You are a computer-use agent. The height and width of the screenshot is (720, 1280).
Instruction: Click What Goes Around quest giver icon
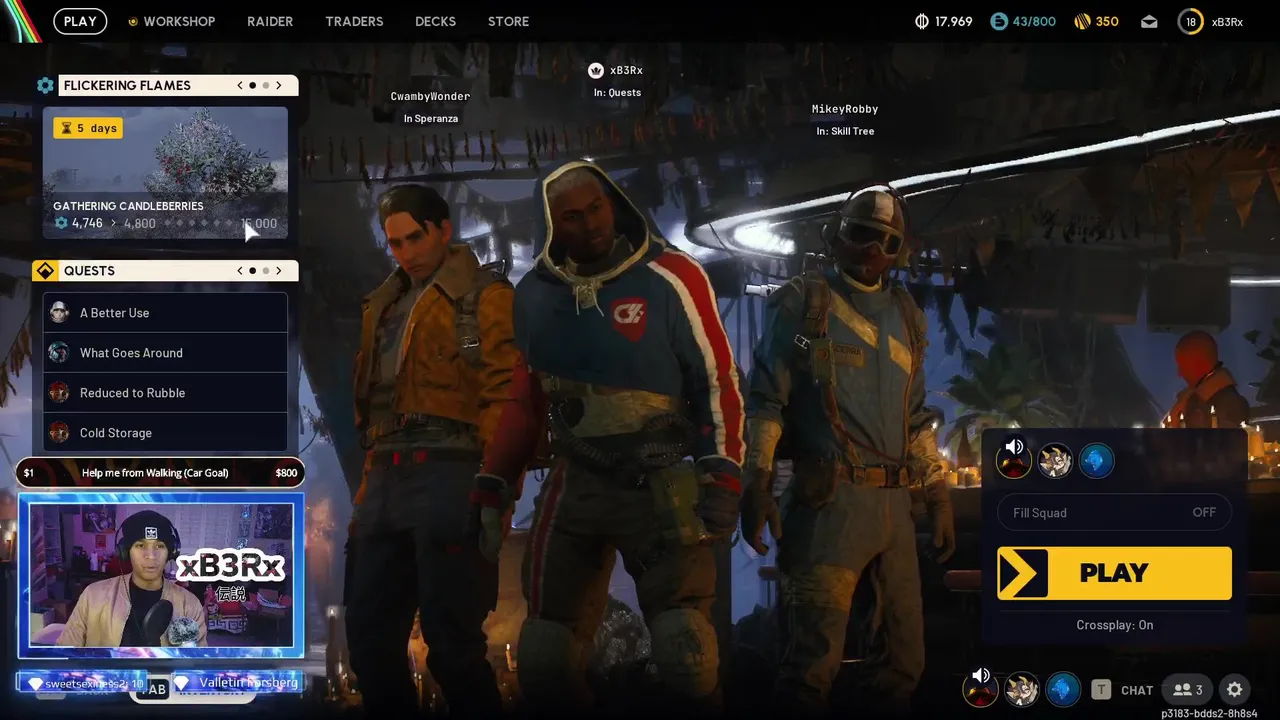[59, 353]
